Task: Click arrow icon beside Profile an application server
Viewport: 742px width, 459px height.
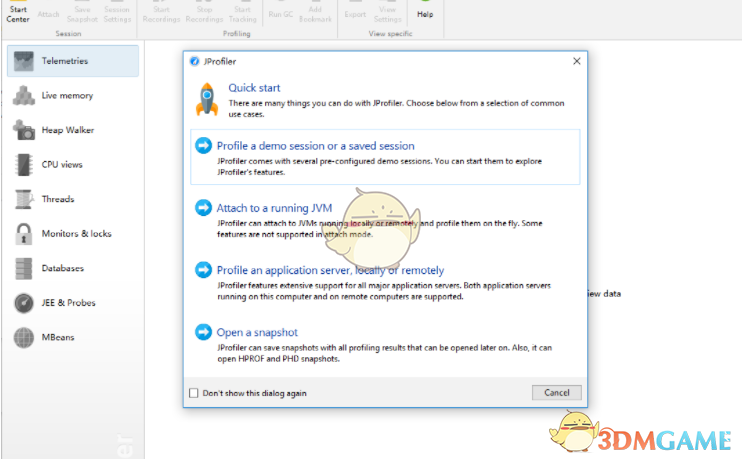Action: click(203, 270)
